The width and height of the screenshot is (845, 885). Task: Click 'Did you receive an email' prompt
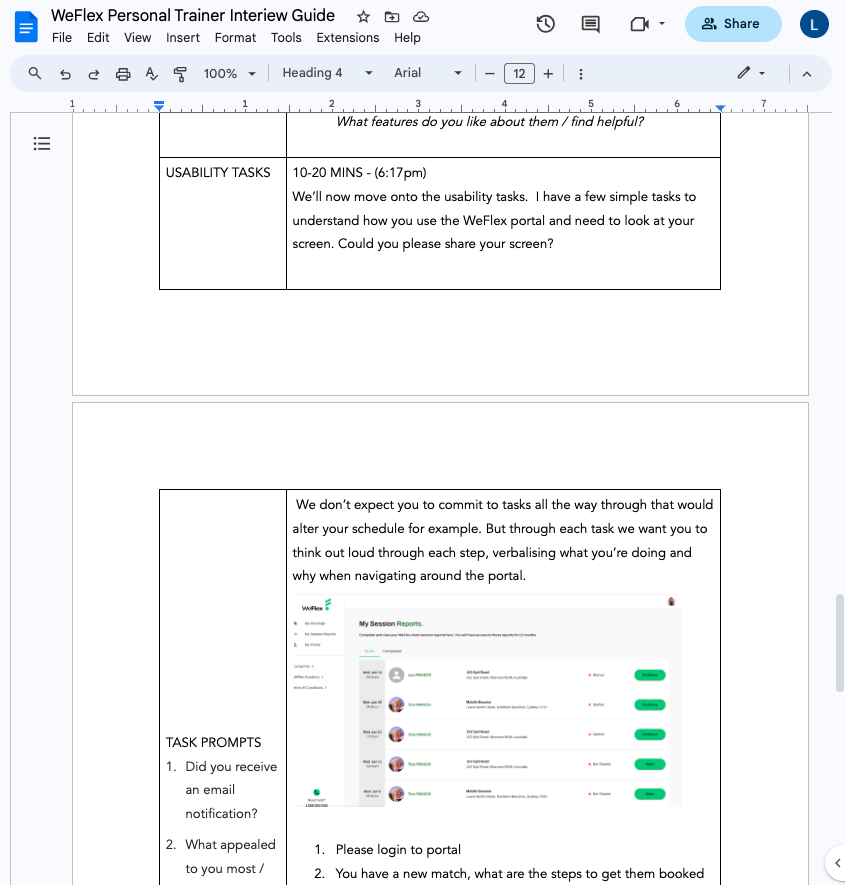click(x=231, y=790)
